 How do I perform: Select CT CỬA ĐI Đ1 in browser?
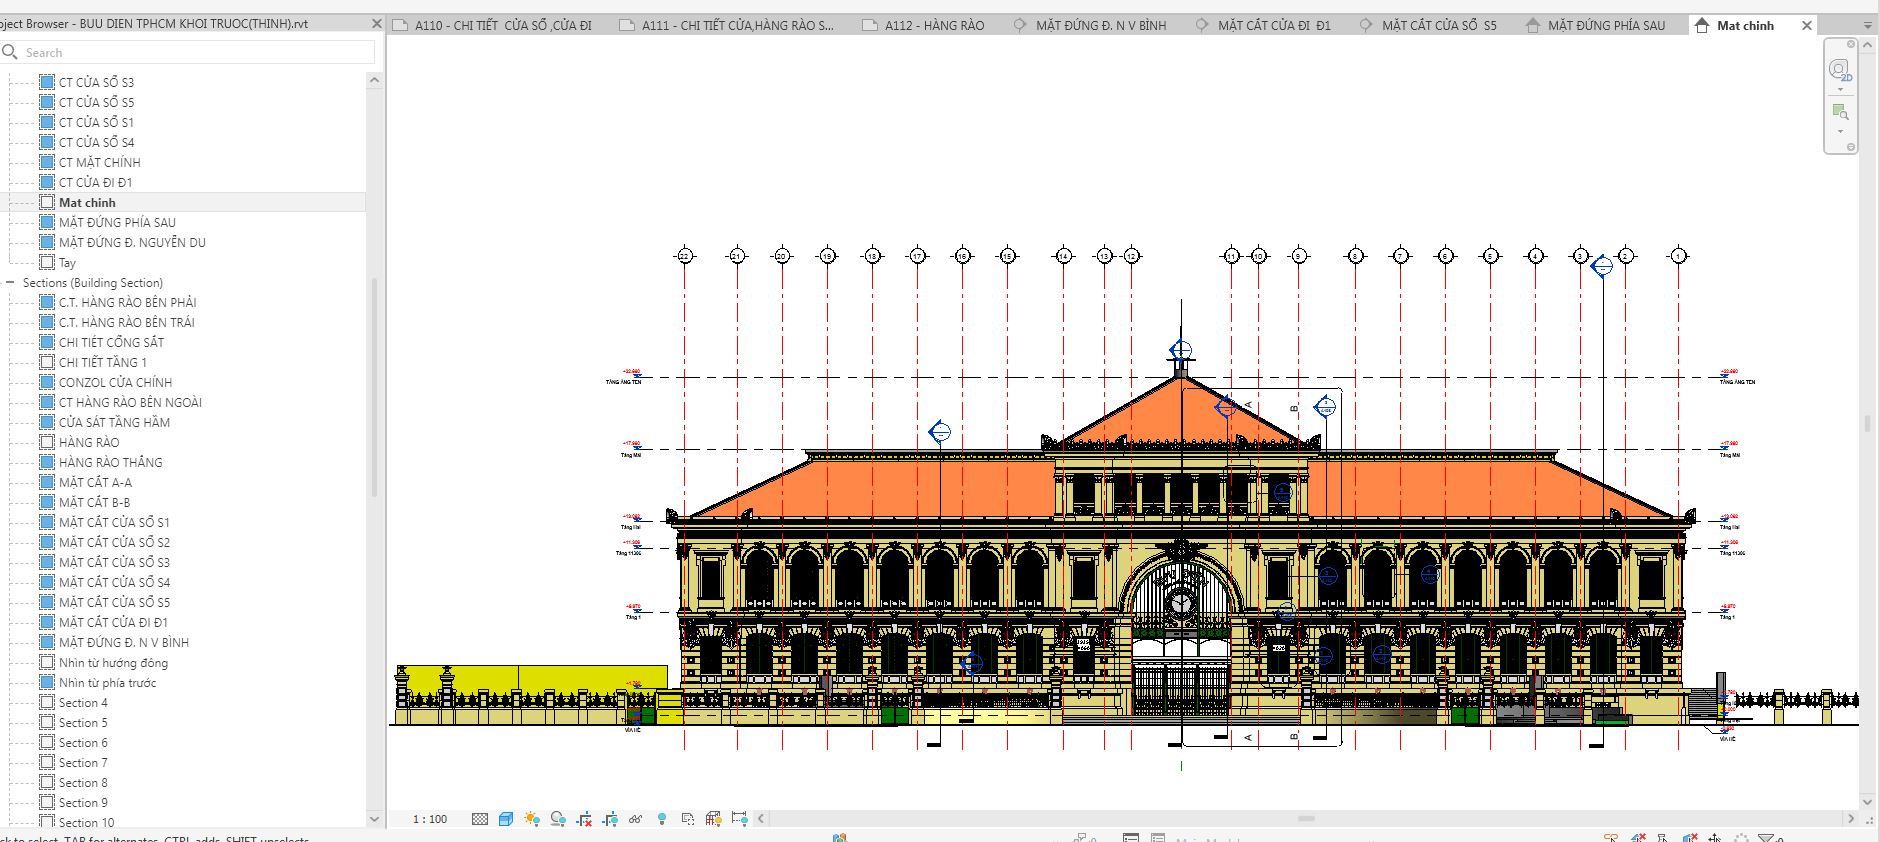tap(95, 182)
